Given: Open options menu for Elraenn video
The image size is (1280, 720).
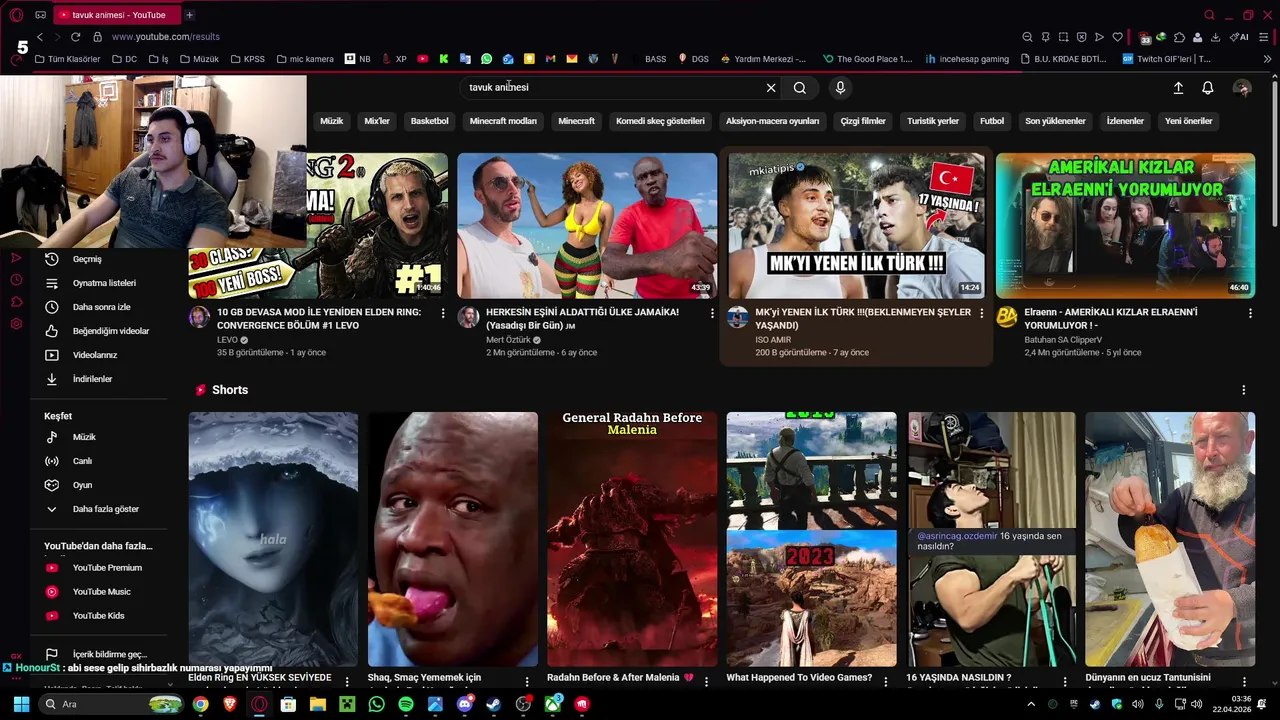Looking at the screenshot, I should [1250, 314].
